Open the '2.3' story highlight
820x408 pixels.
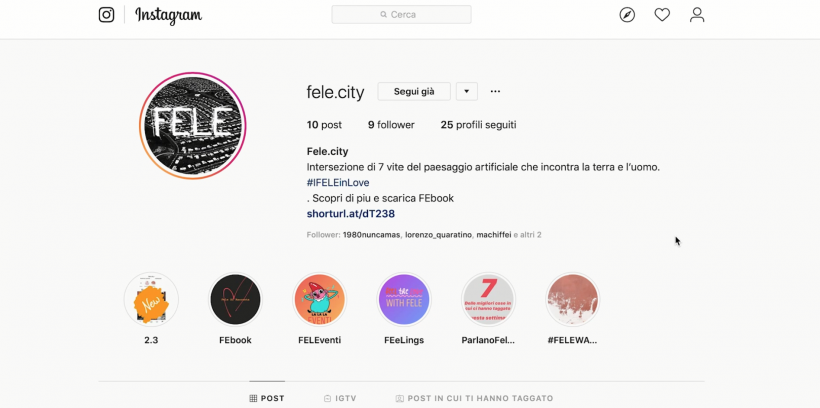pyautogui.click(x=151, y=300)
